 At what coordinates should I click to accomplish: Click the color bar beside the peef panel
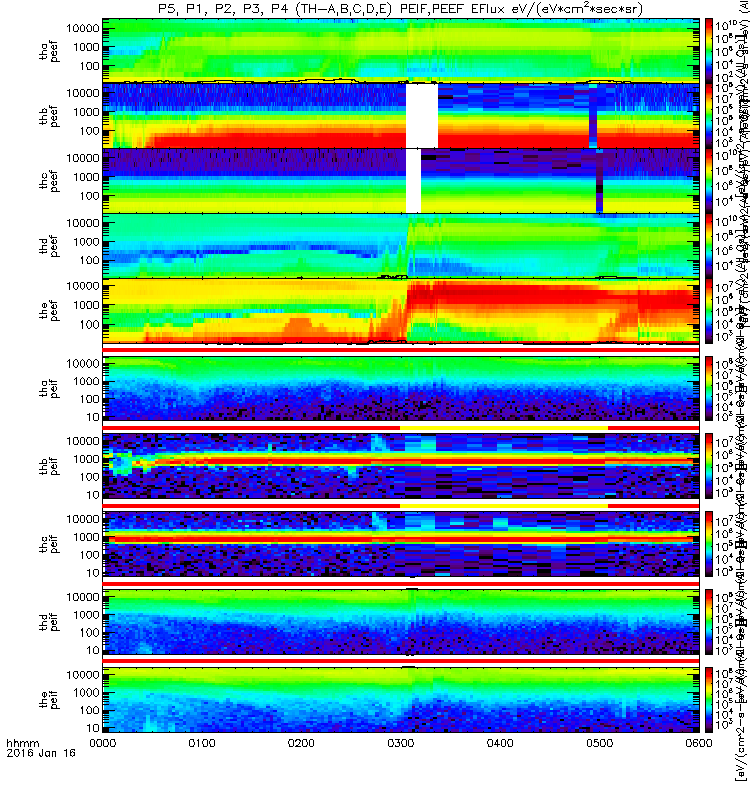click(x=709, y=311)
